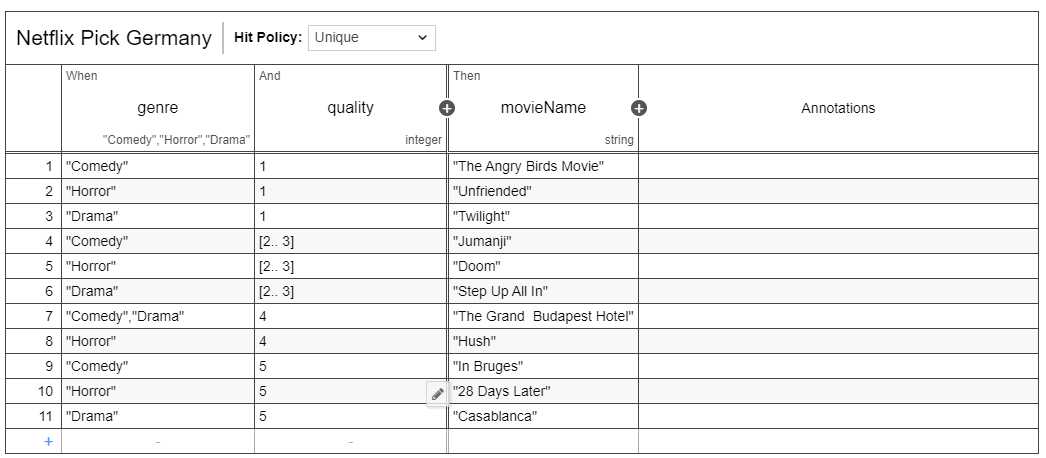Click quality cell 5 in row 11

click(x=350, y=417)
